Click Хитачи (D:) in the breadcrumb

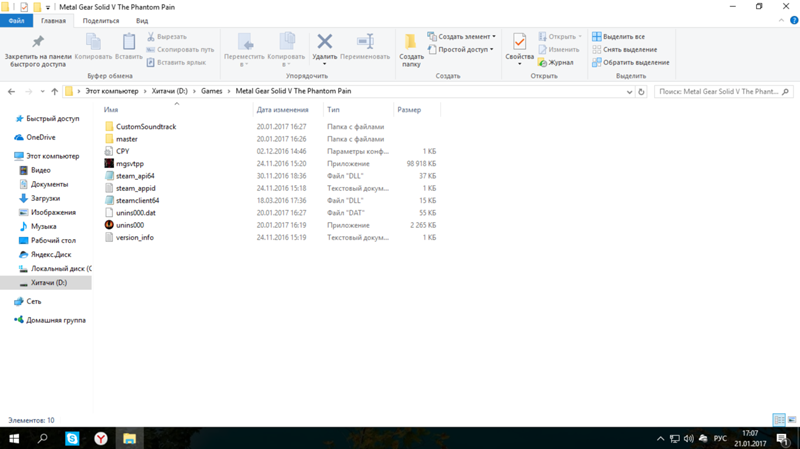(x=169, y=91)
